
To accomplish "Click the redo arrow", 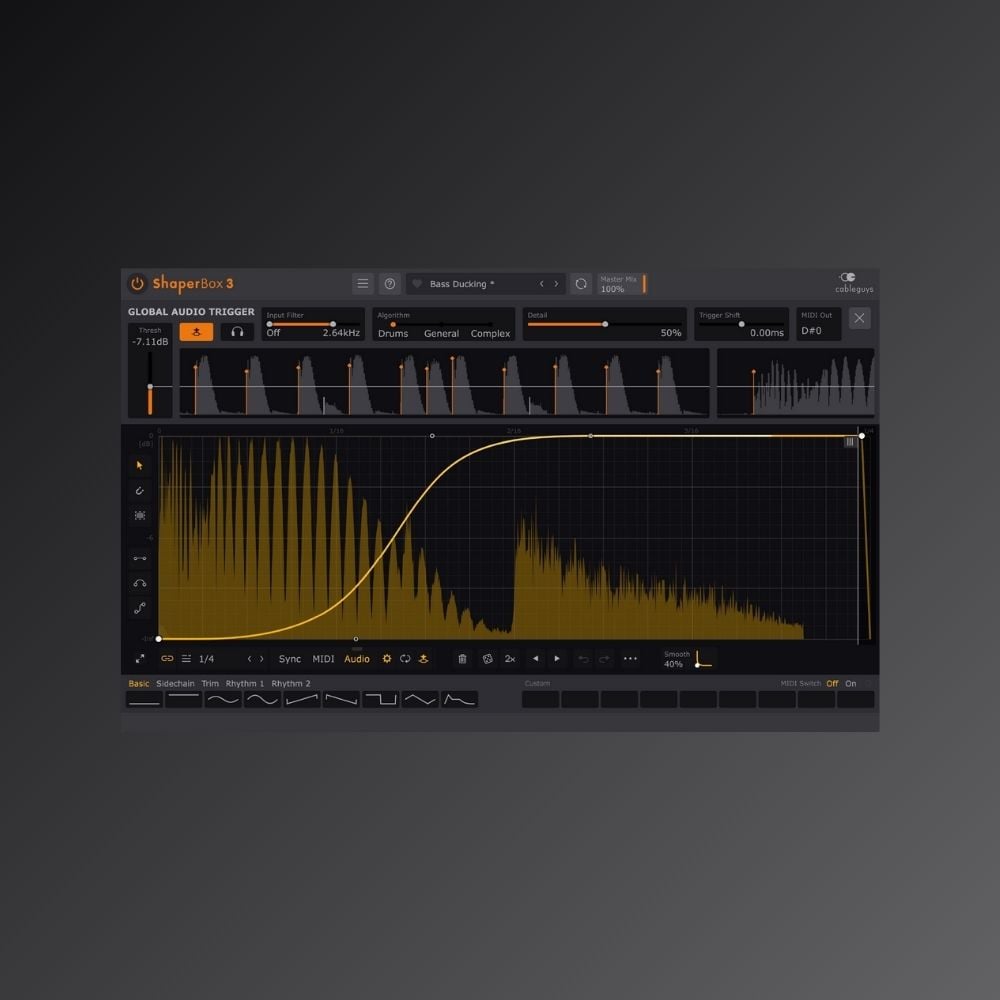I will (604, 659).
